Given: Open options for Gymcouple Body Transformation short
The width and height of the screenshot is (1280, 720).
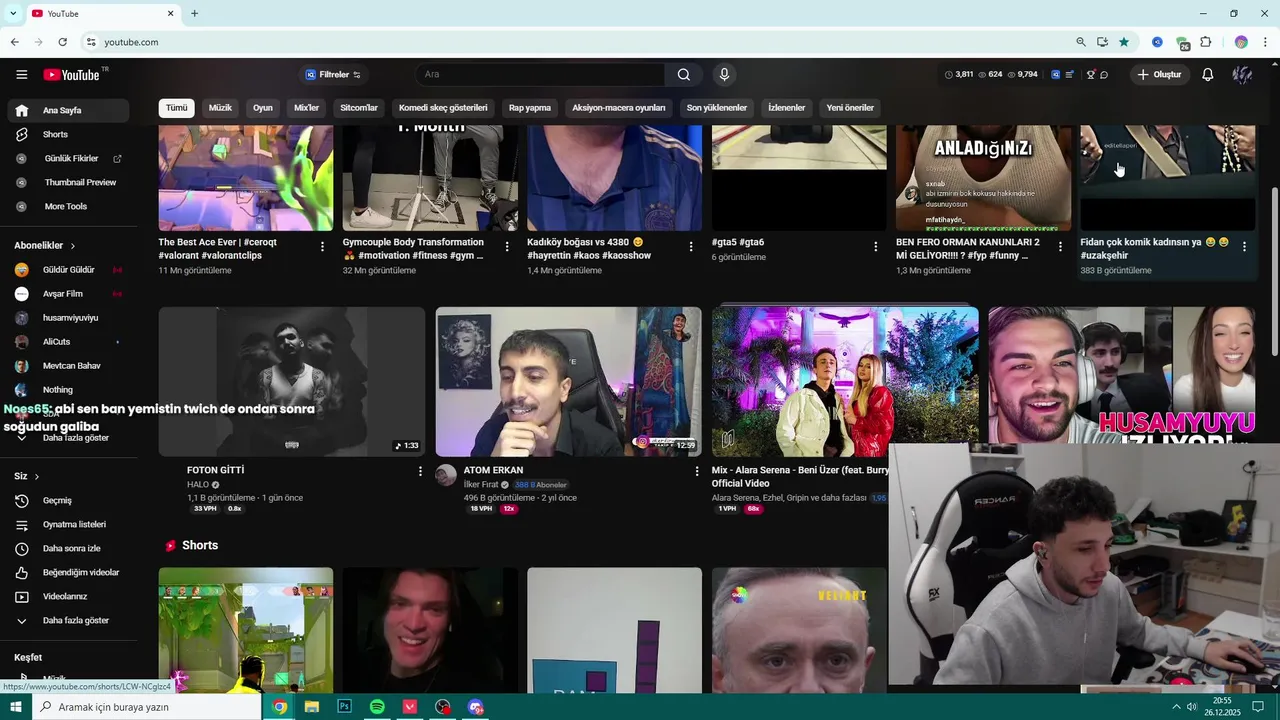Looking at the screenshot, I should [x=507, y=246].
